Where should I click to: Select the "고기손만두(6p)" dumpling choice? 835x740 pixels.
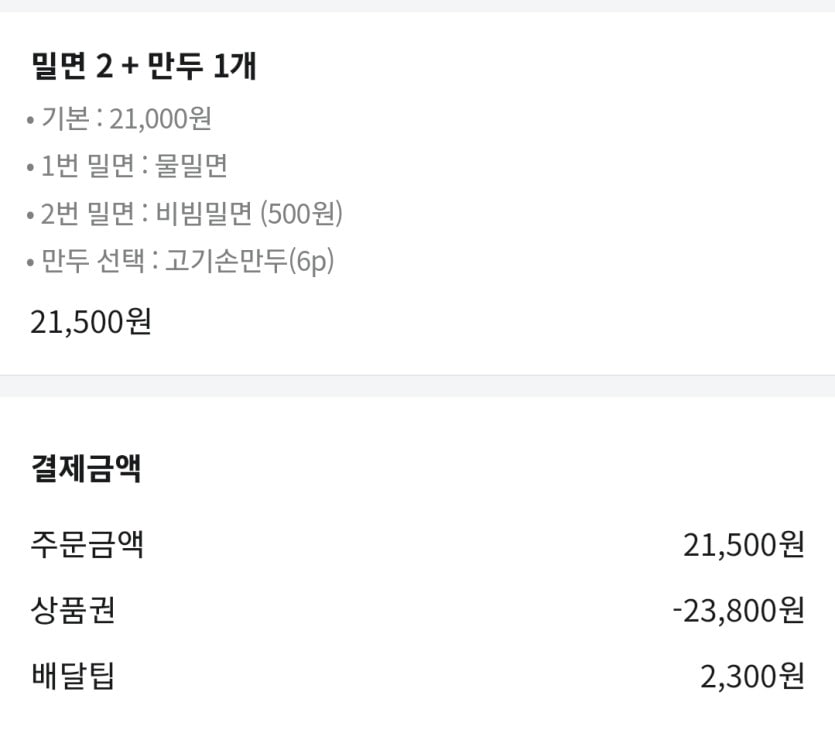pos(249,262)
